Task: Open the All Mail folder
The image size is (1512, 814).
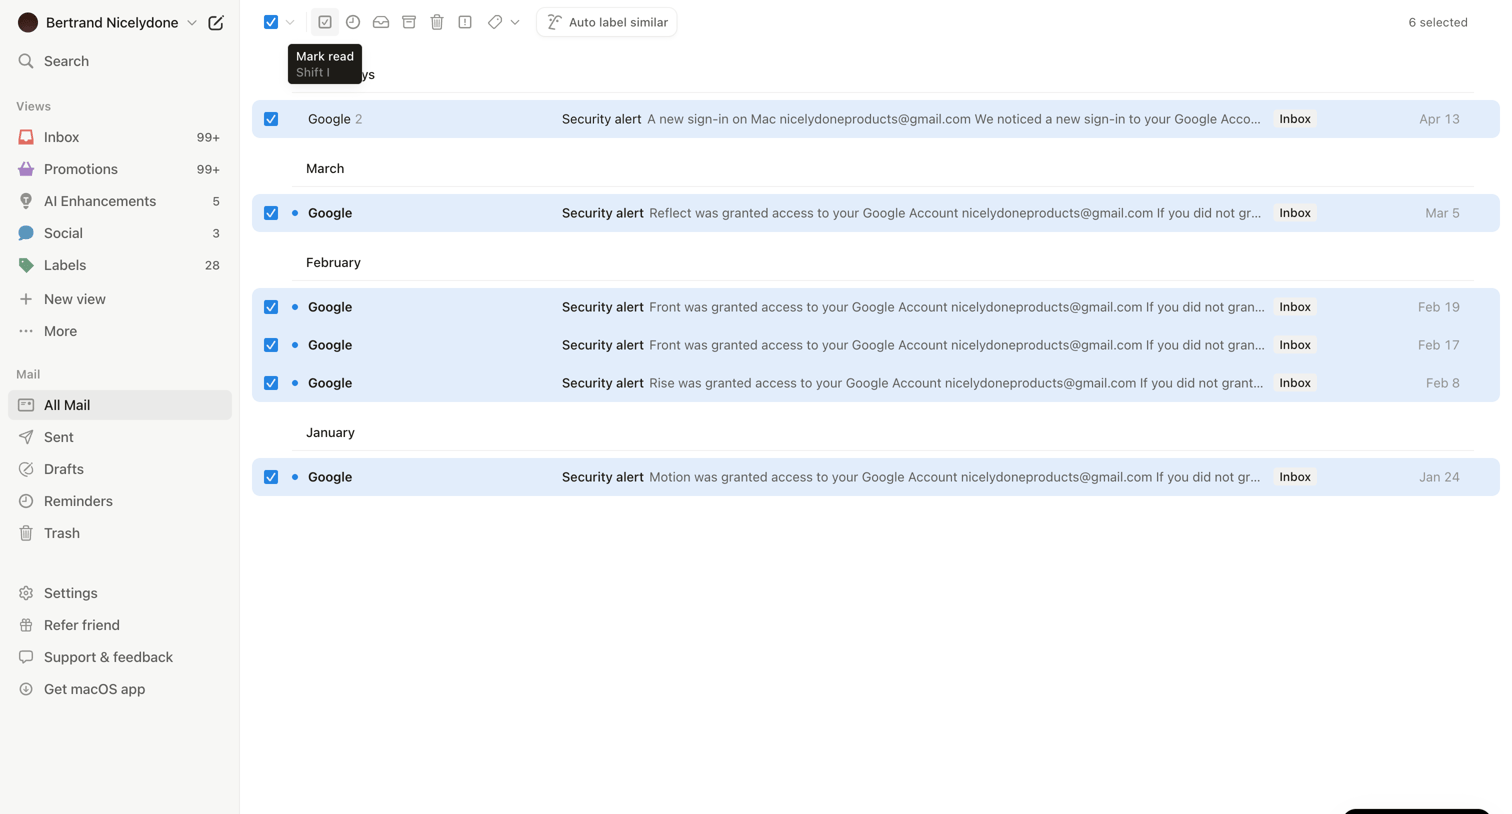Action: pos(120,405)
